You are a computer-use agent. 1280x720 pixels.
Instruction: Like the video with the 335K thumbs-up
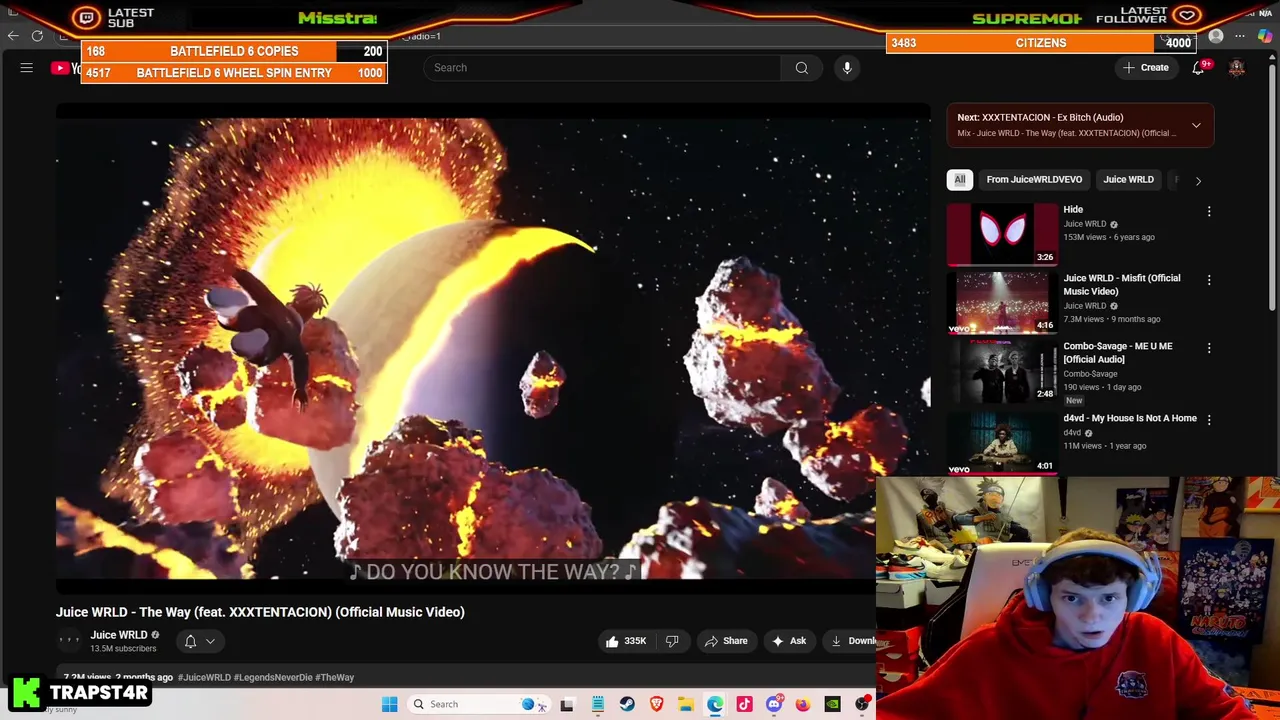pyautogui.click(x=625, y=641)
